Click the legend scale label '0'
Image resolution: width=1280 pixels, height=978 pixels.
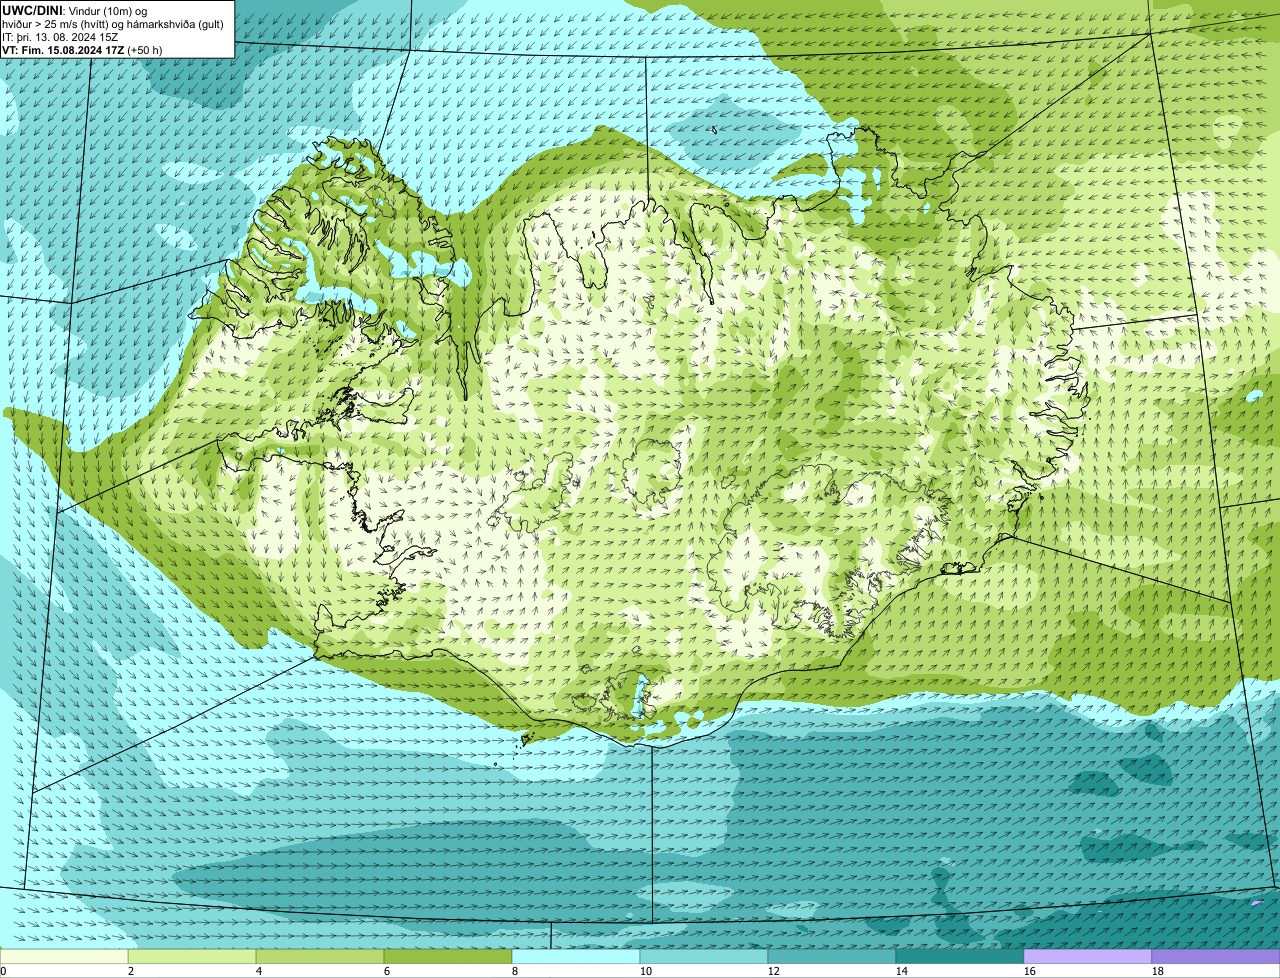pyautogui.click(x=3, y=971)
